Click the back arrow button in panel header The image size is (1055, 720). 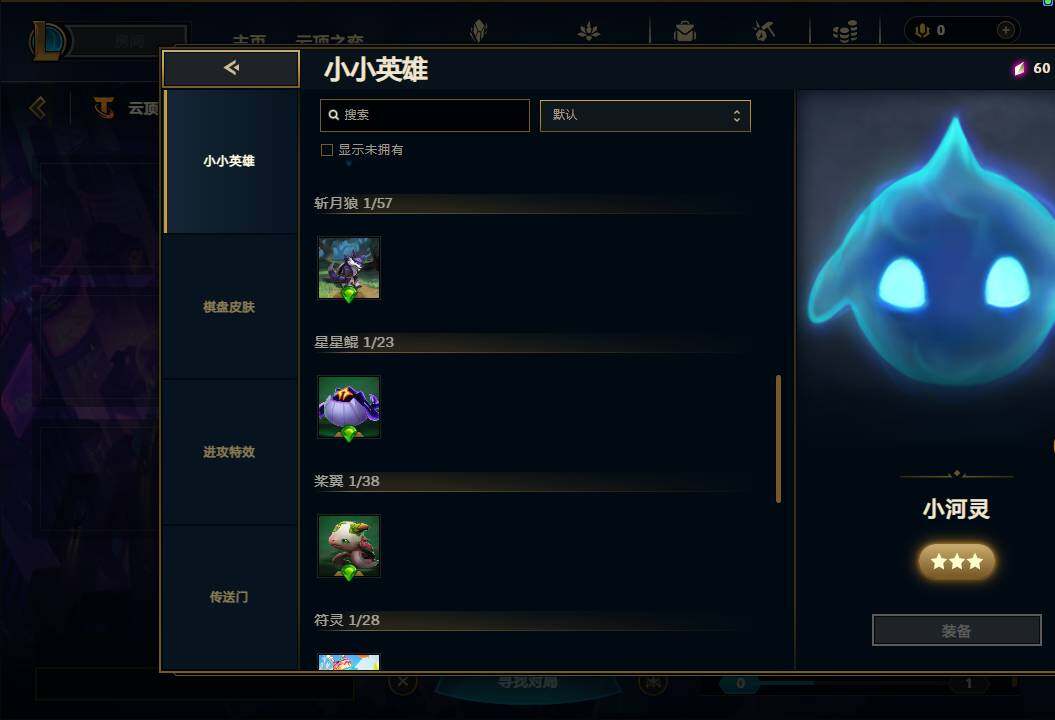(231, 68)
